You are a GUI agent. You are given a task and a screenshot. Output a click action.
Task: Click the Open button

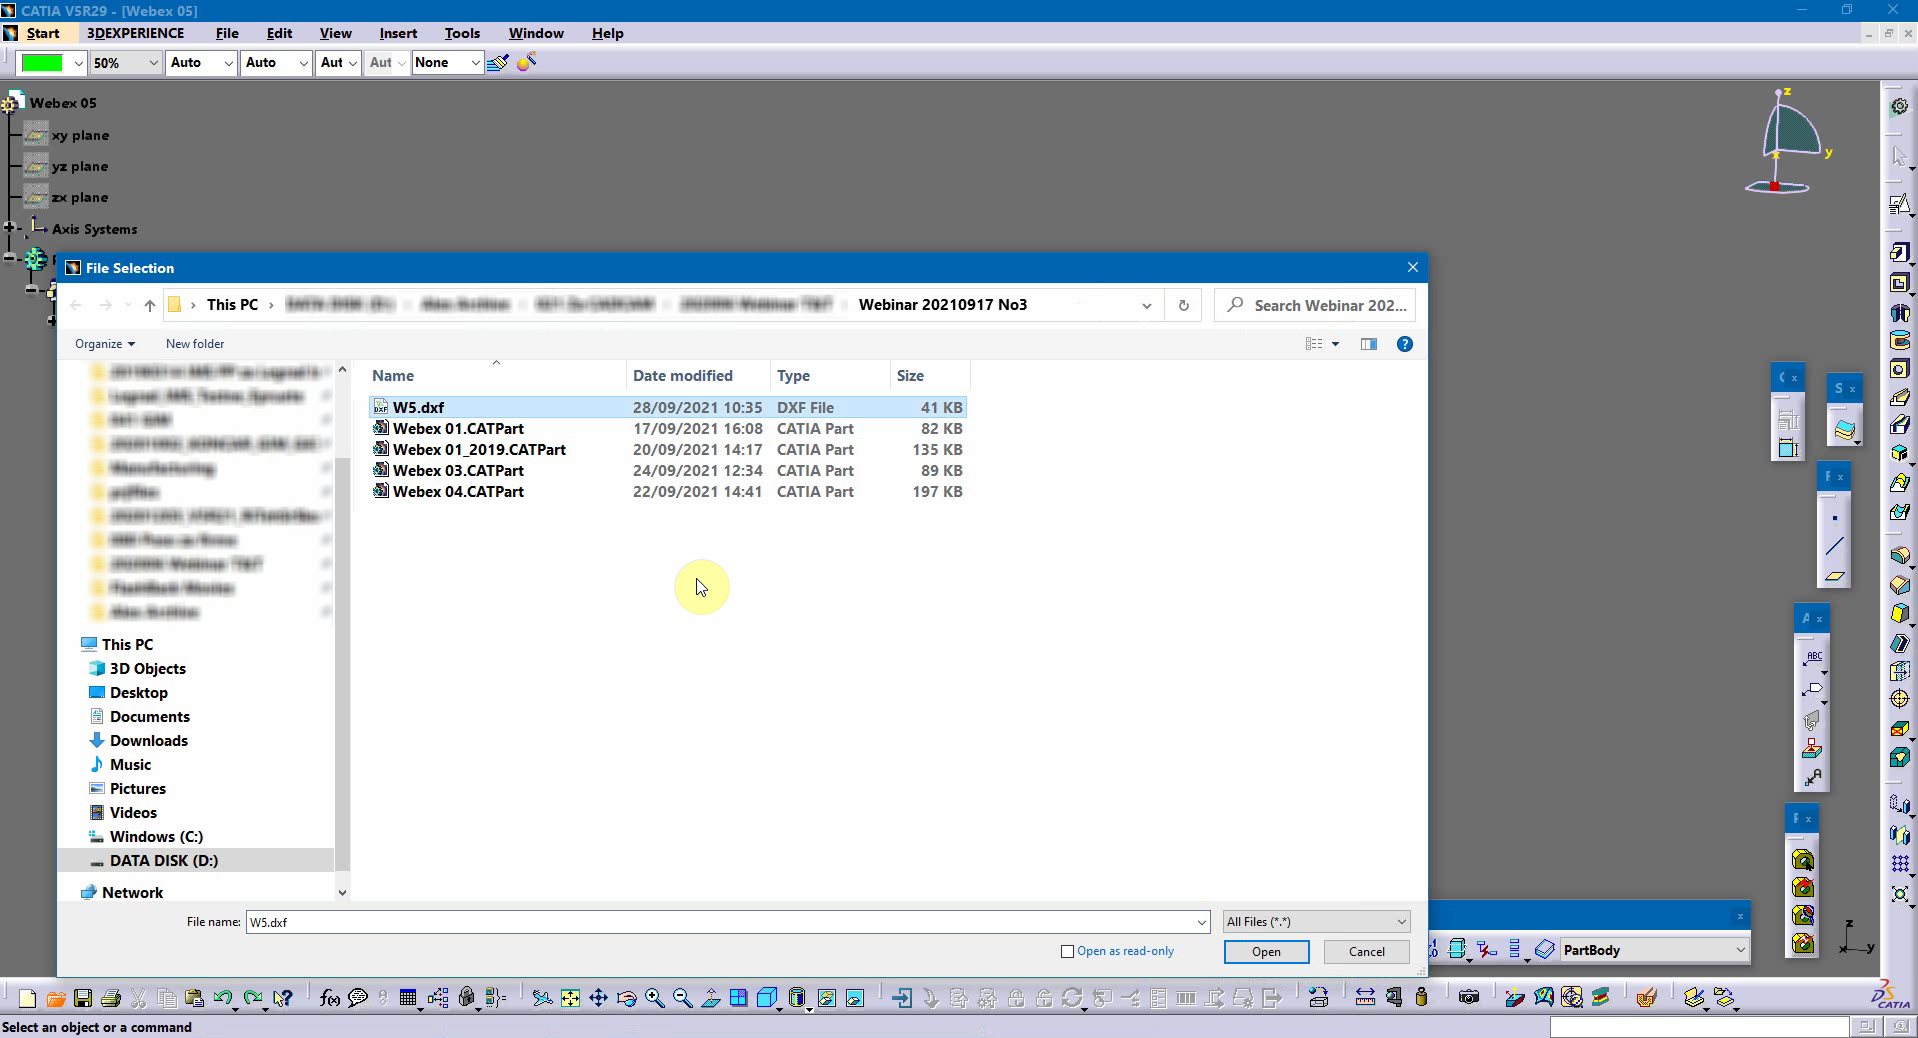[x=1266, y=952]
